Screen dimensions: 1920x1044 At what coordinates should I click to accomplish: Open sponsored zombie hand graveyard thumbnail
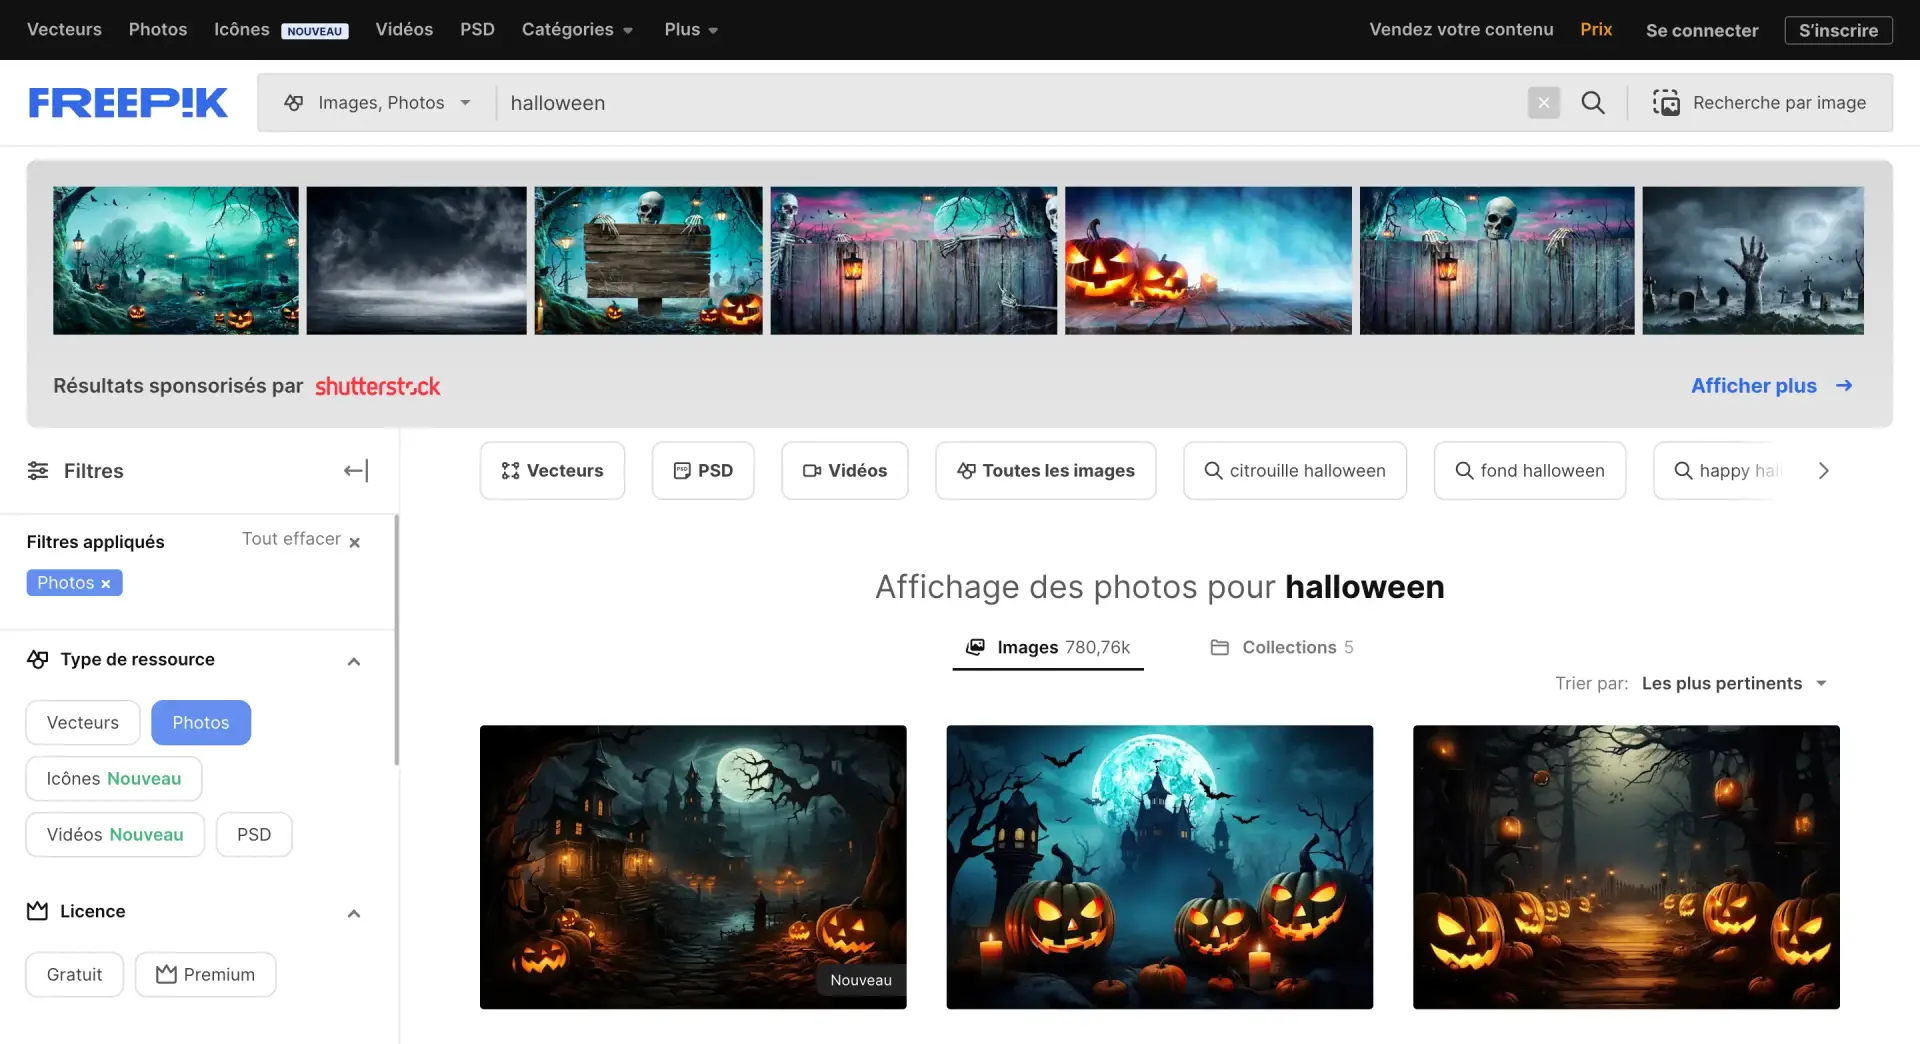1753,261
